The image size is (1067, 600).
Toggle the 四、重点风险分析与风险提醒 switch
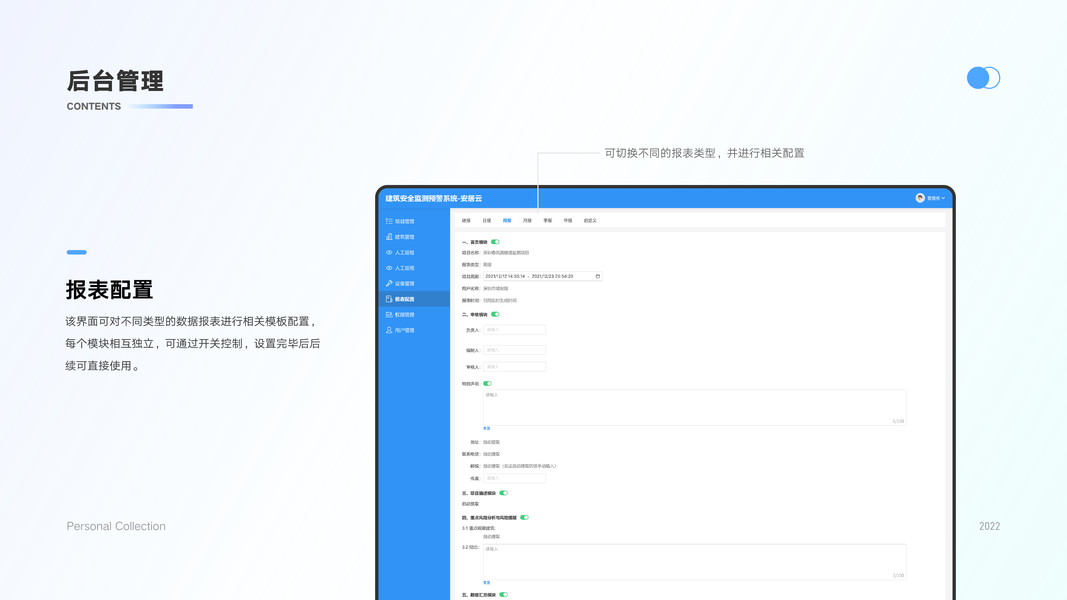525,518
